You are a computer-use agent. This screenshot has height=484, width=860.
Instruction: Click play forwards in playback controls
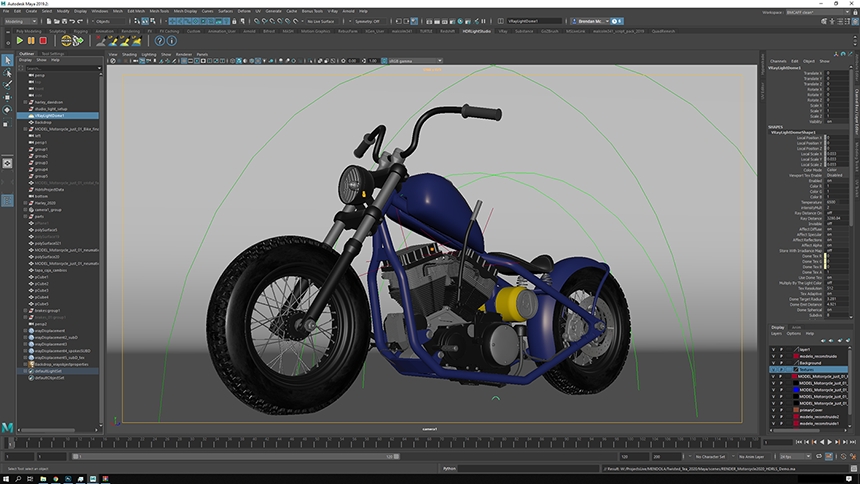click(x=829, y=442)
